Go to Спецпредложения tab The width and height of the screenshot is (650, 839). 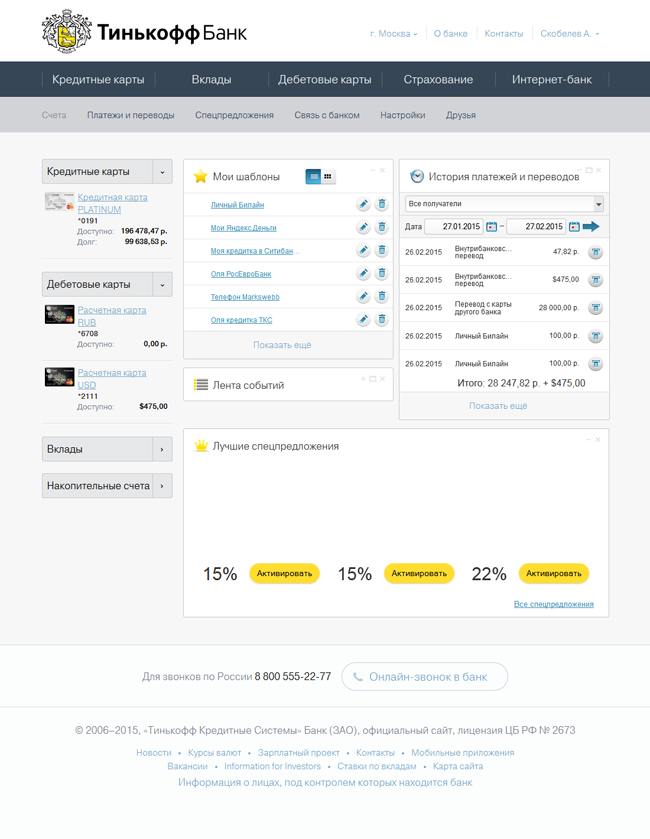(x=234, y=115)
